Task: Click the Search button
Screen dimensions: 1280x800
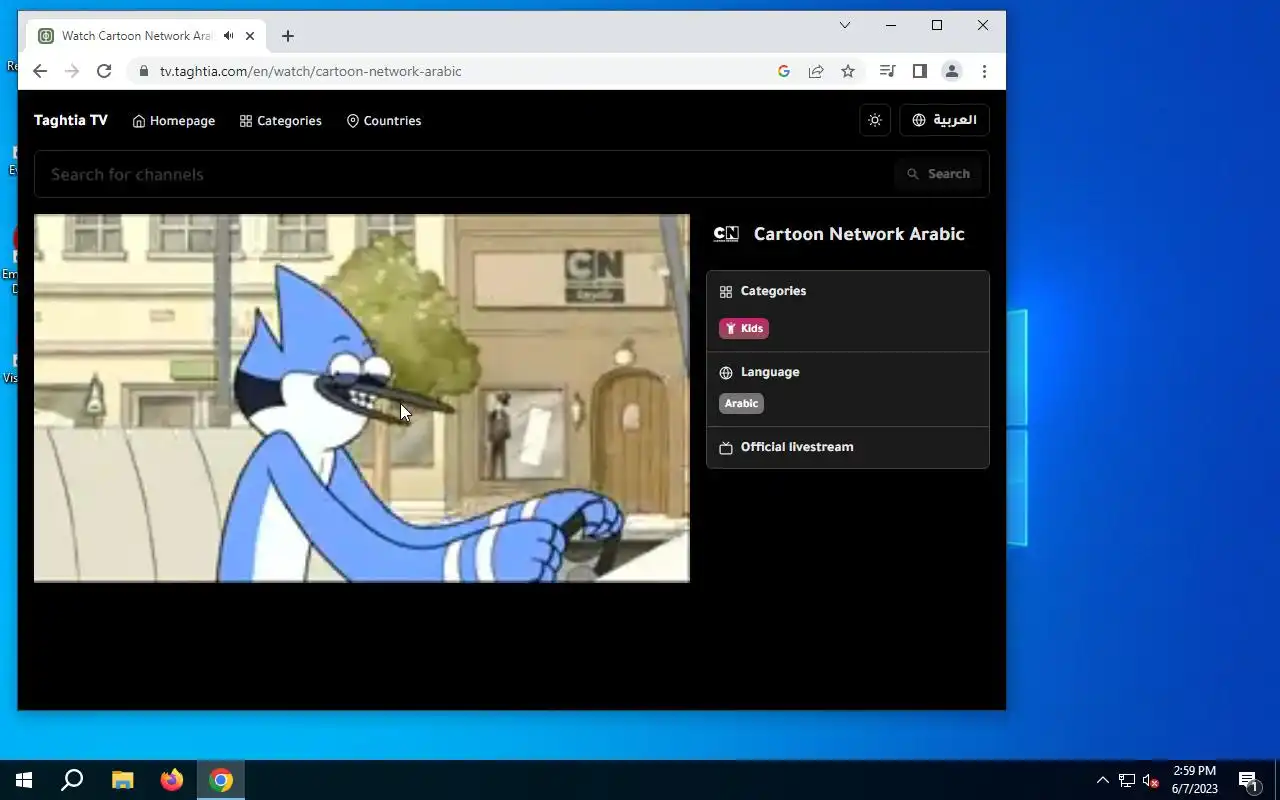Action: point(939,174)
